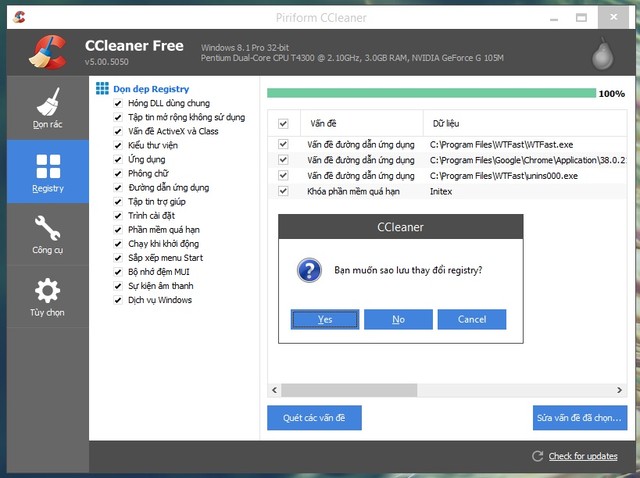Click the refresh icon beside Check for updates
Viewport: 640px width, 478px height.
pos(538,456)
